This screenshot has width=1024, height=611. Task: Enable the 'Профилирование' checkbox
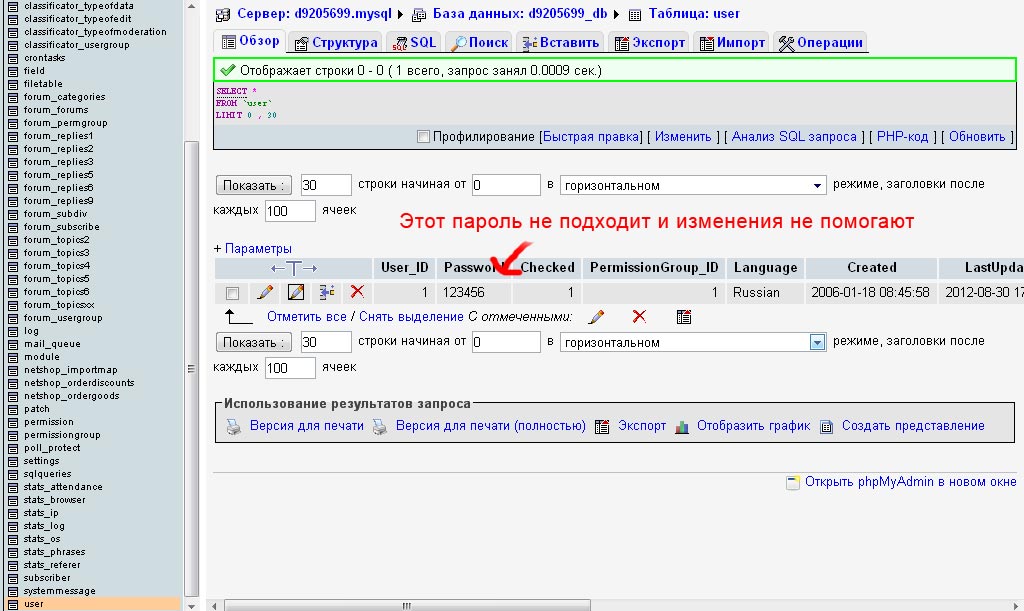tap(423, 137)
